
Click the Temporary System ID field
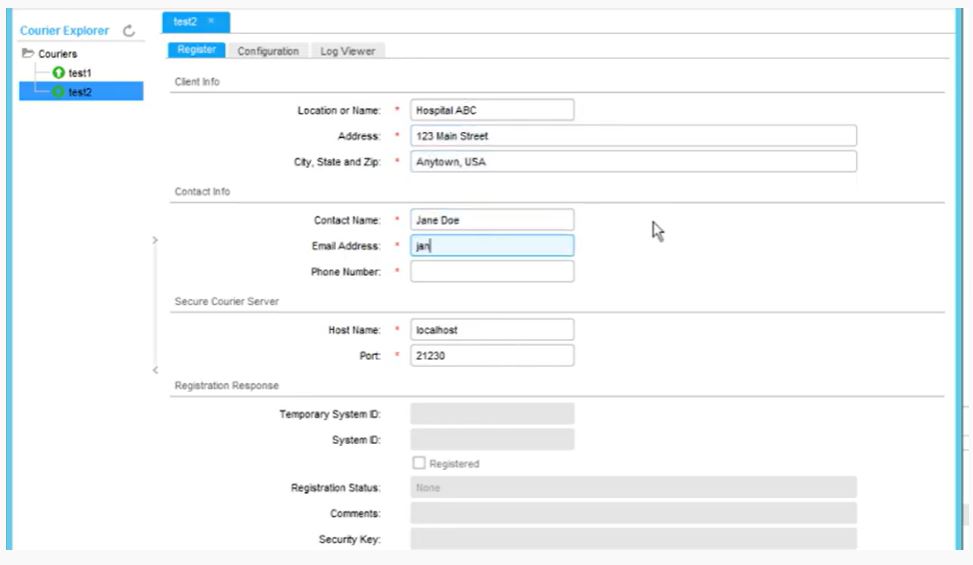(x=492, y=414)
